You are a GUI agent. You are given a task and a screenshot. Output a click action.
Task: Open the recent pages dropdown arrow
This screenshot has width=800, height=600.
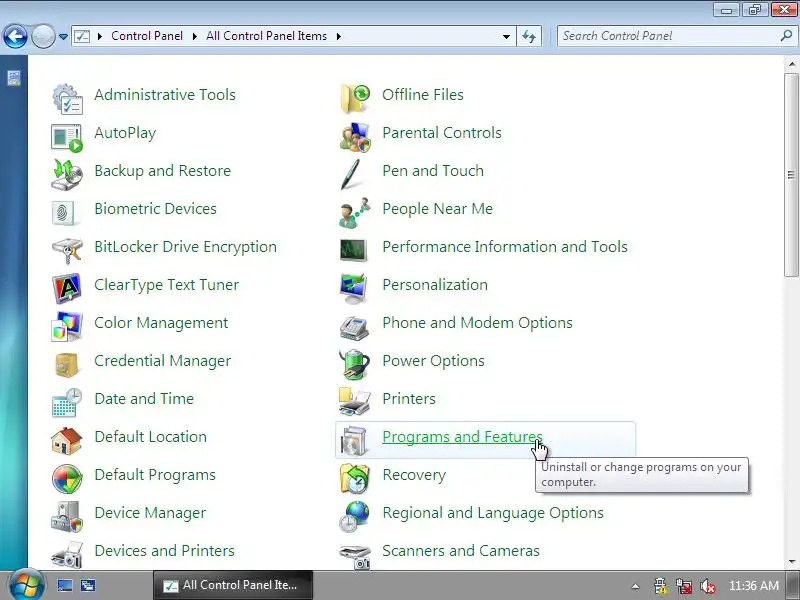coord(63,37)
